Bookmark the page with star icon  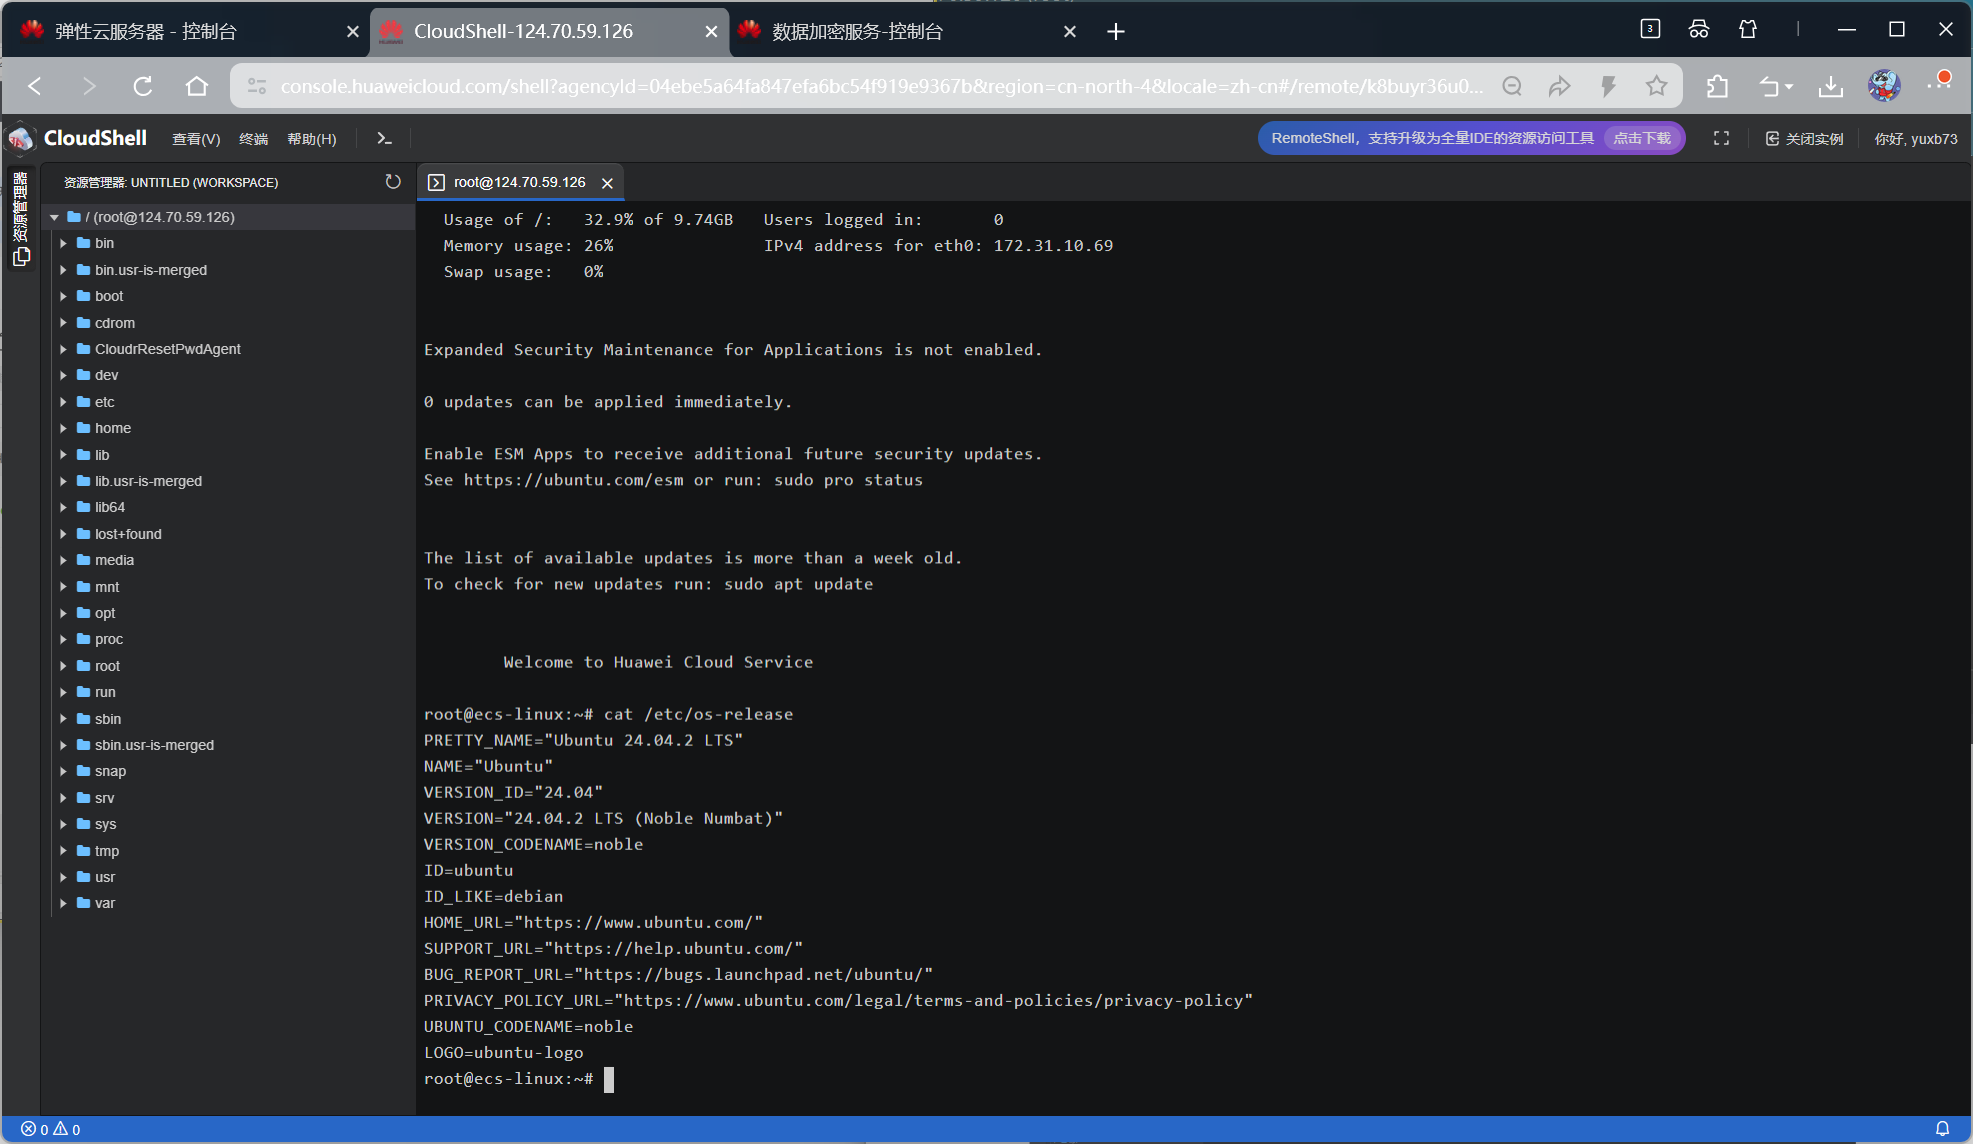click(1656, 86)
